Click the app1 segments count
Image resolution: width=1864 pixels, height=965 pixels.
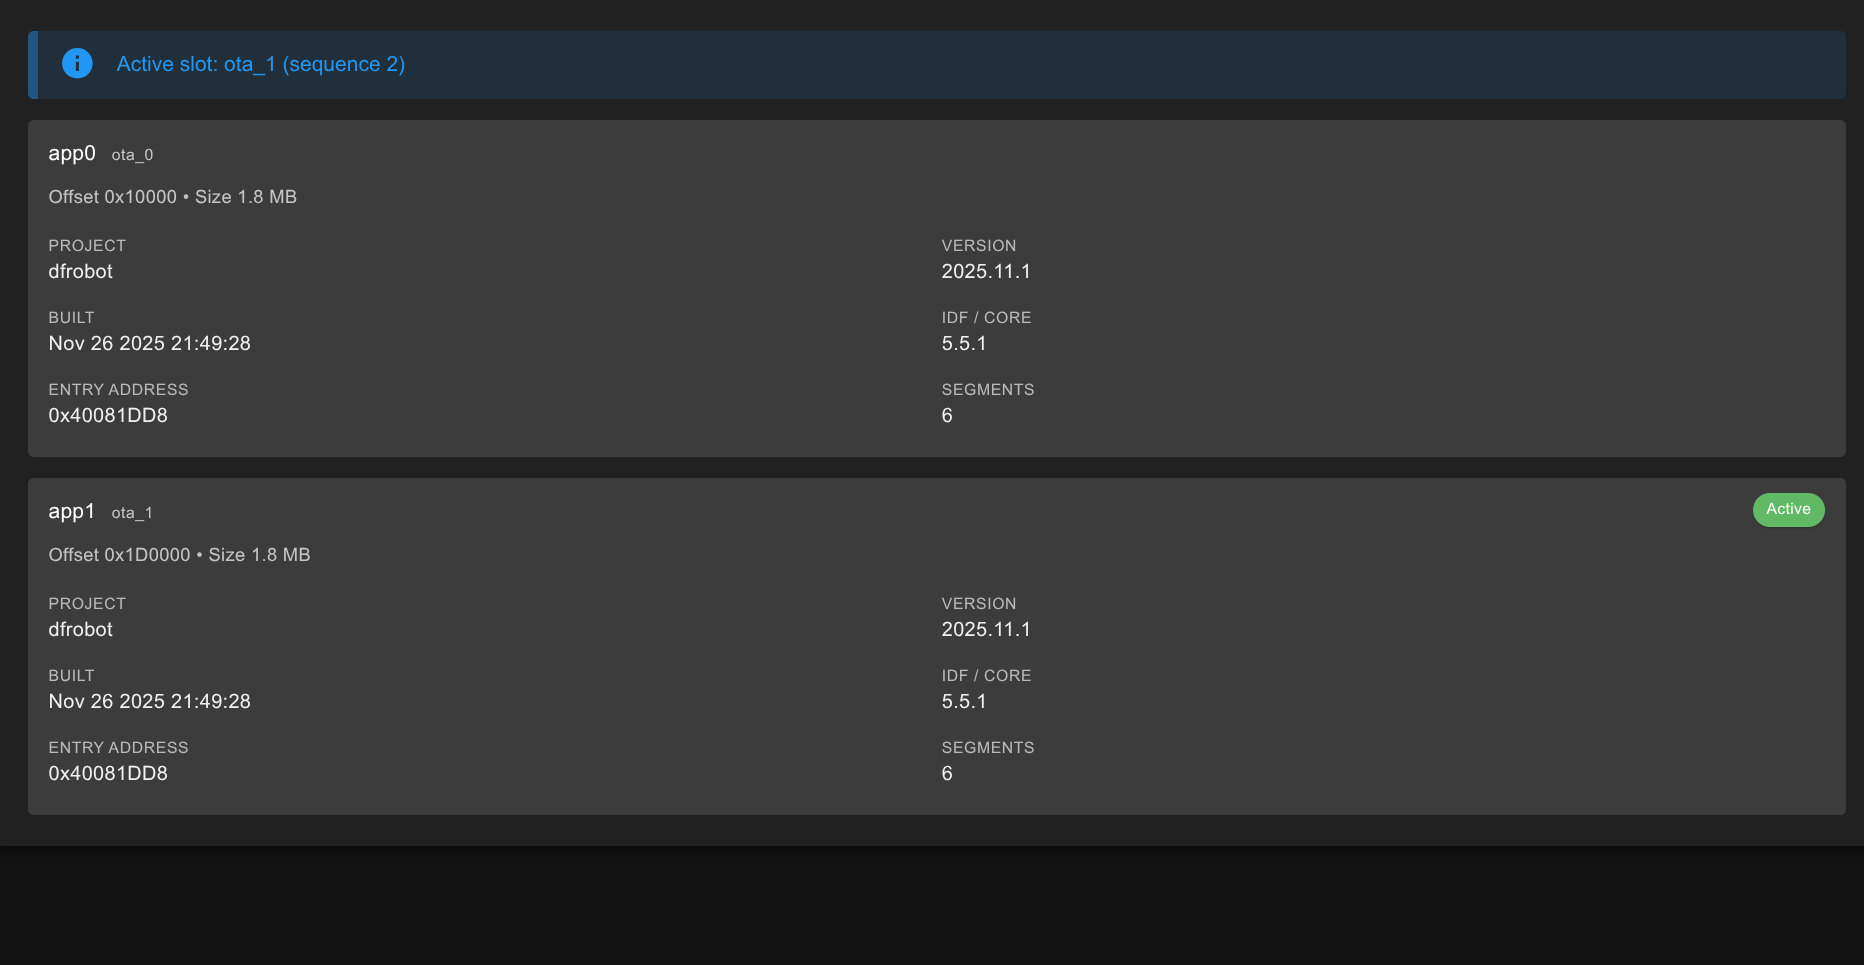click(947, 773)
